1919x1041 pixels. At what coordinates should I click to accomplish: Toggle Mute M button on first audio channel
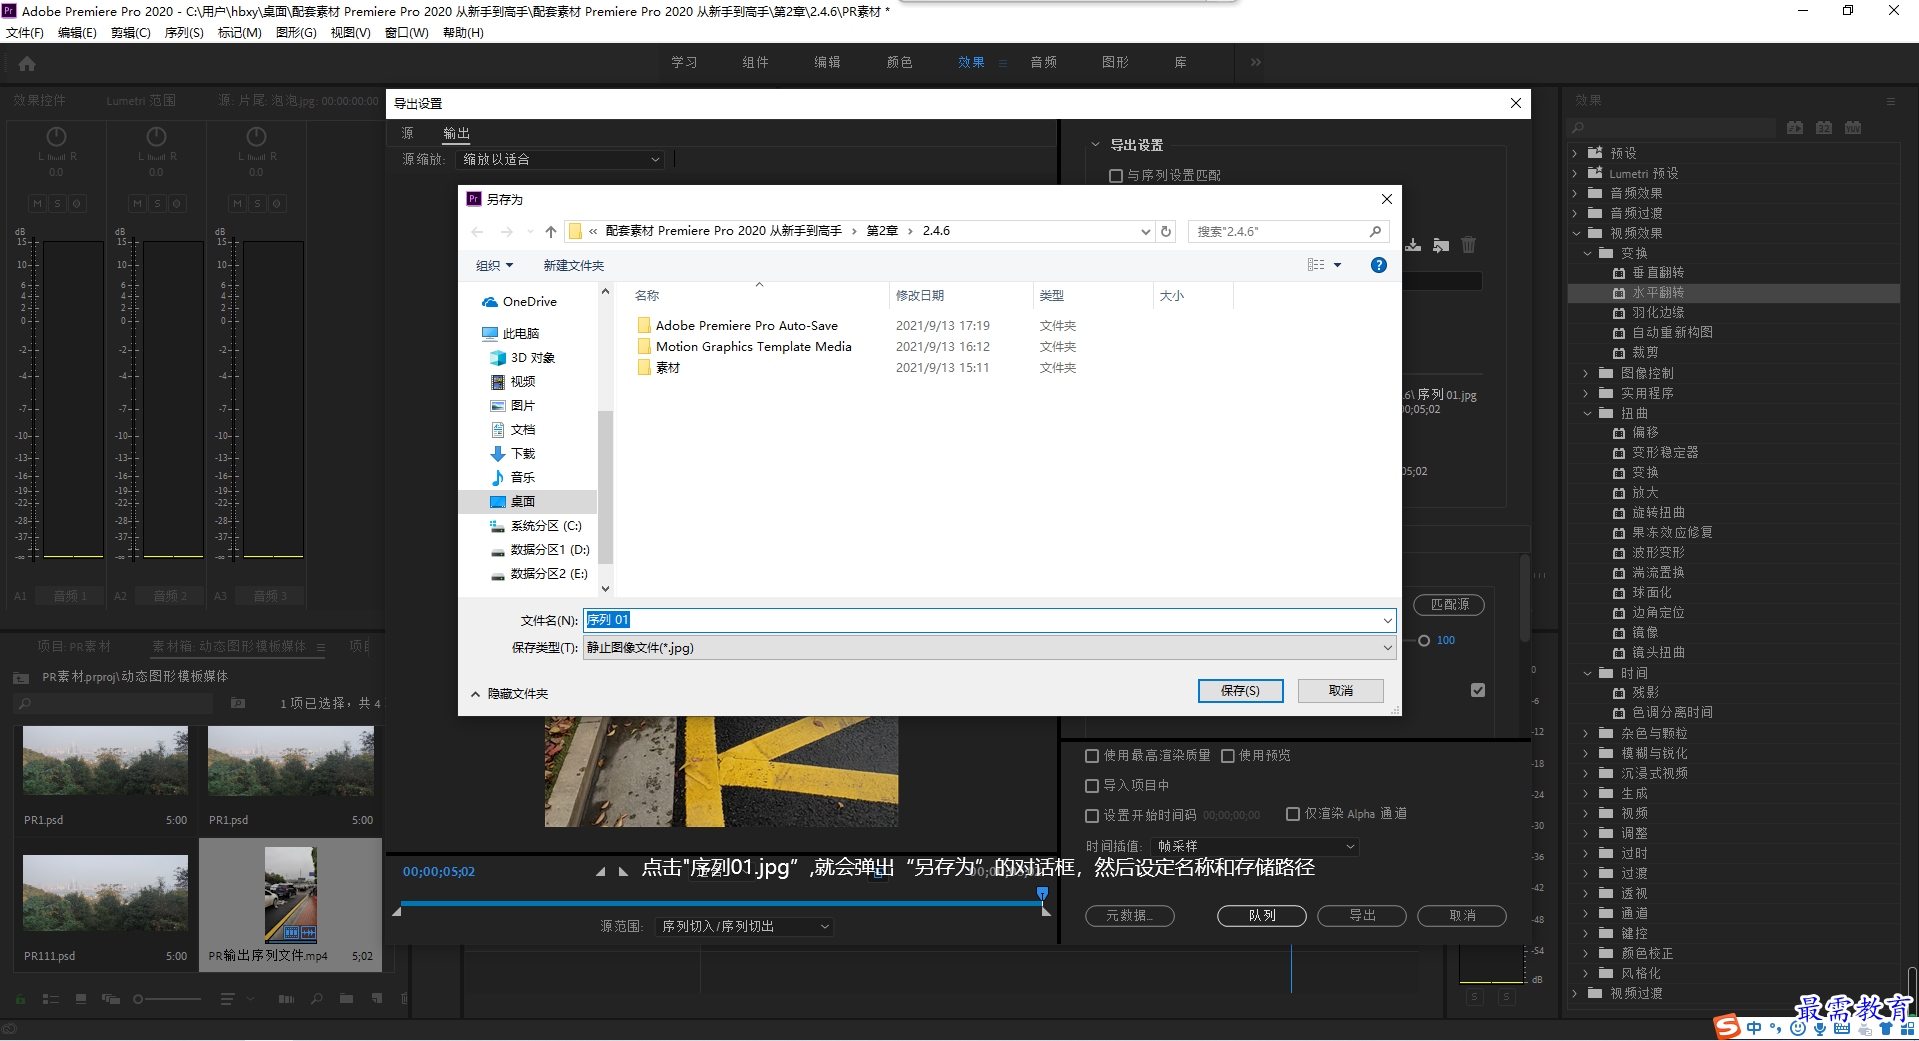pyautogui.click(x=37, y=204)
